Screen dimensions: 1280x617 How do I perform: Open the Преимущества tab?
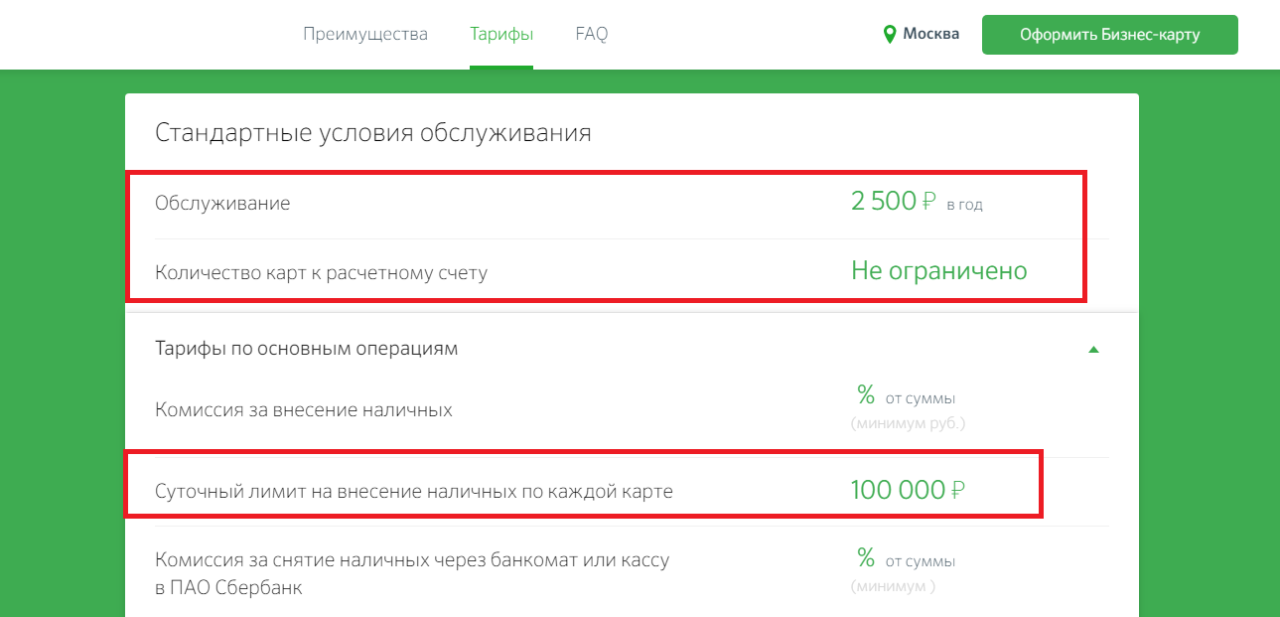tap(365, 34)
